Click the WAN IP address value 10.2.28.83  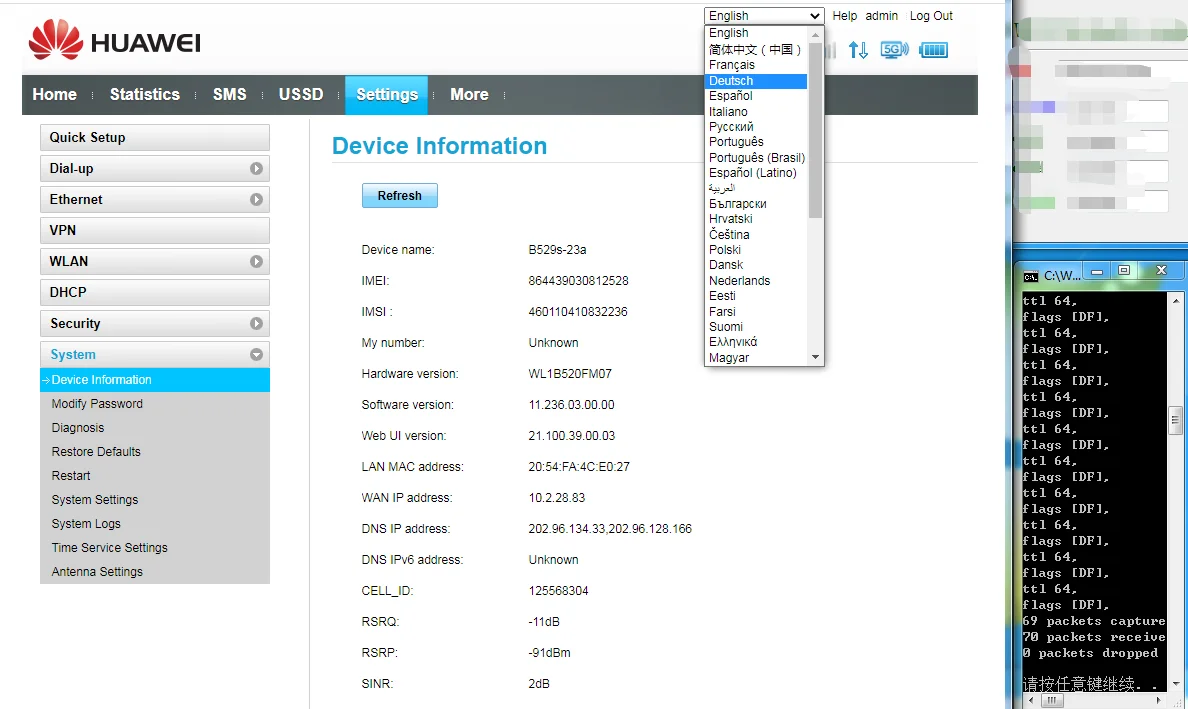(557, 498)
